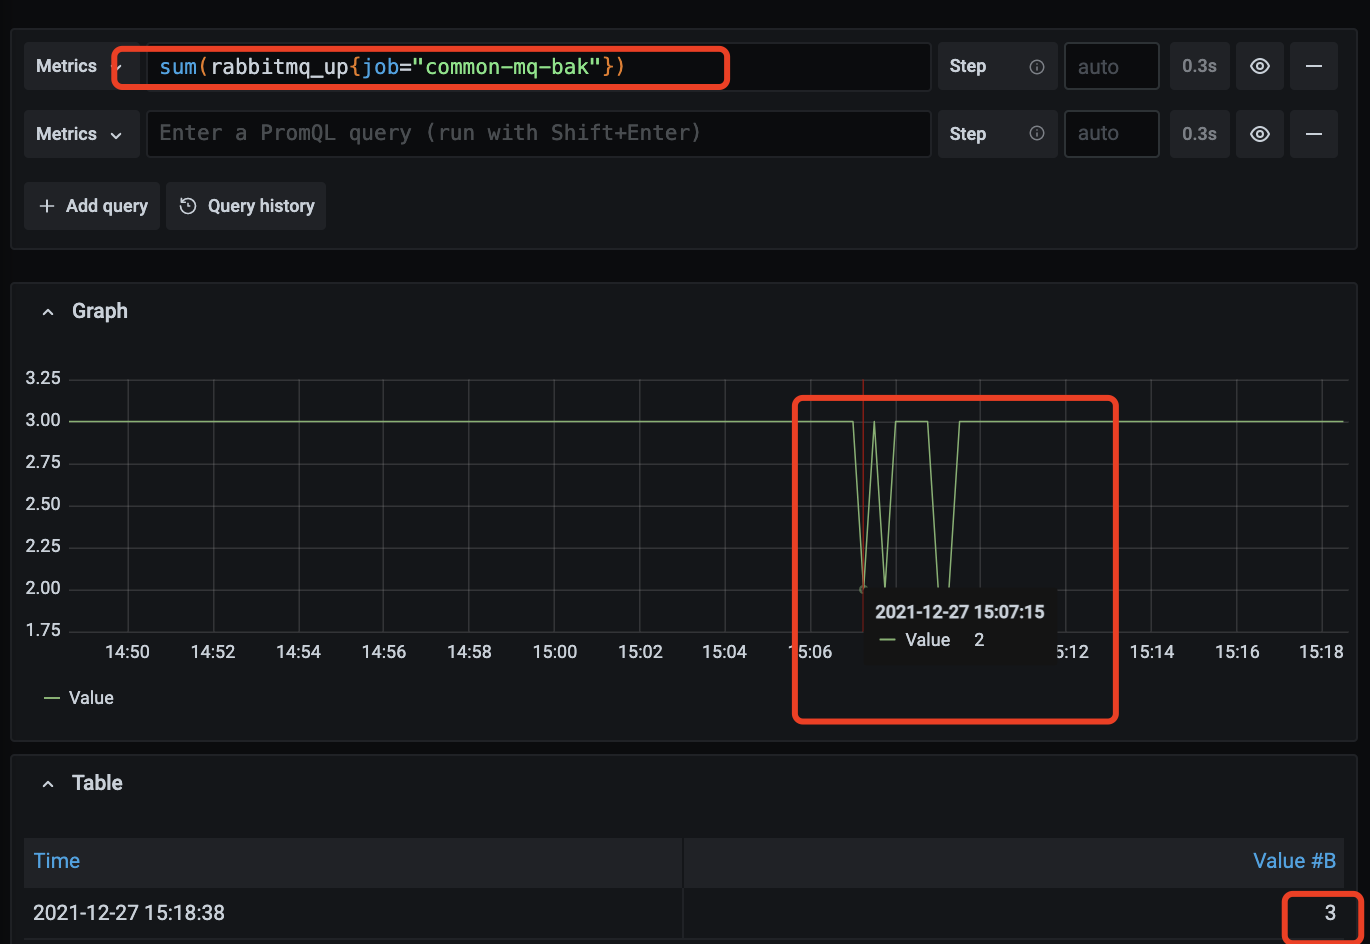The width and height of the screenshot is (1370, 944).
Task: Sort table by Time column
Action: coord(57,861)
